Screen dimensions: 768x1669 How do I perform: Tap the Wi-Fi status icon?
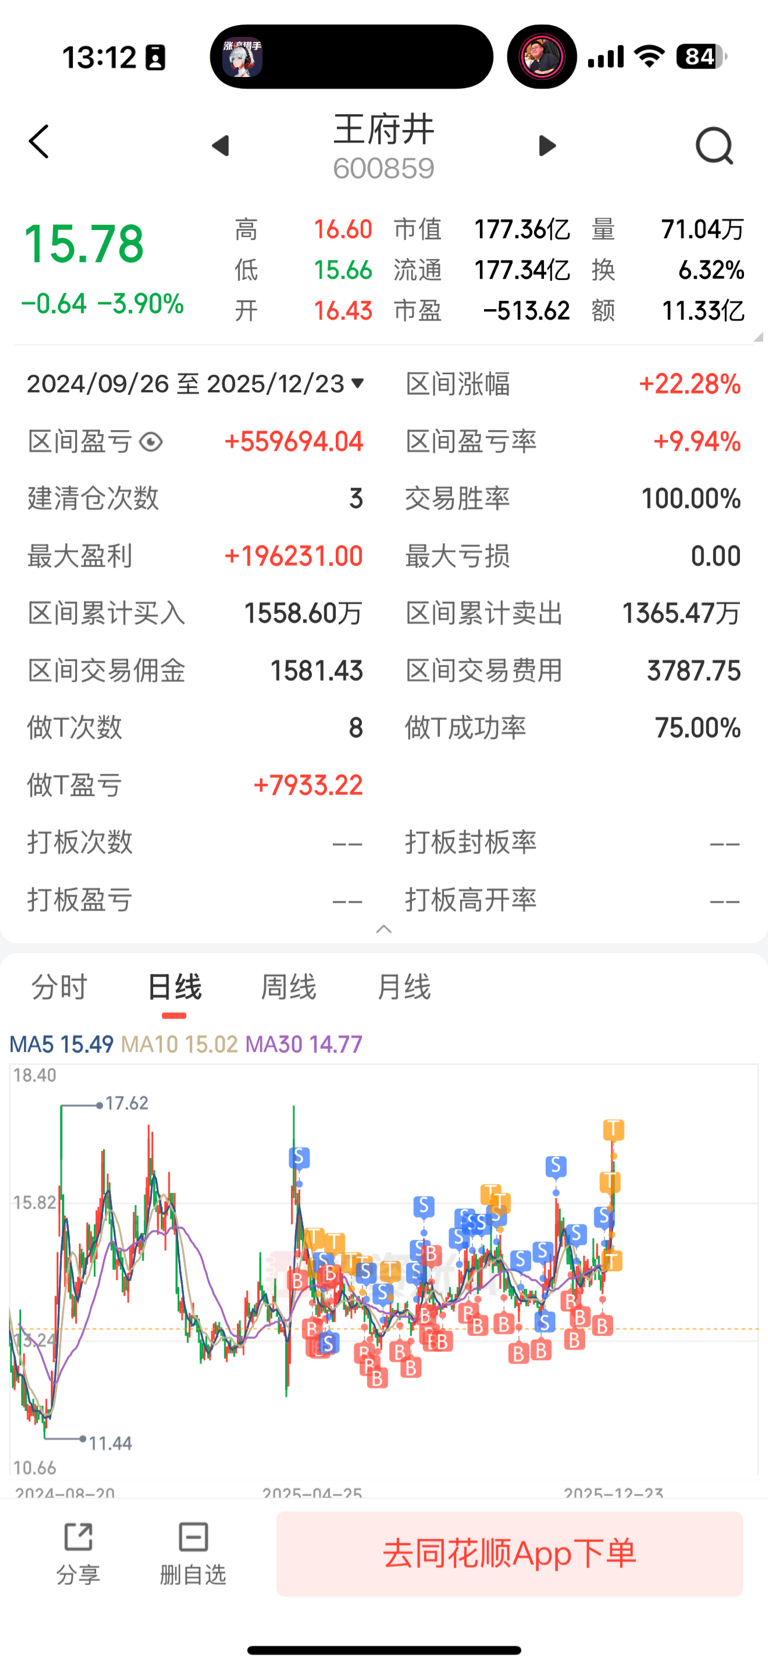click(x=650, y=56)
